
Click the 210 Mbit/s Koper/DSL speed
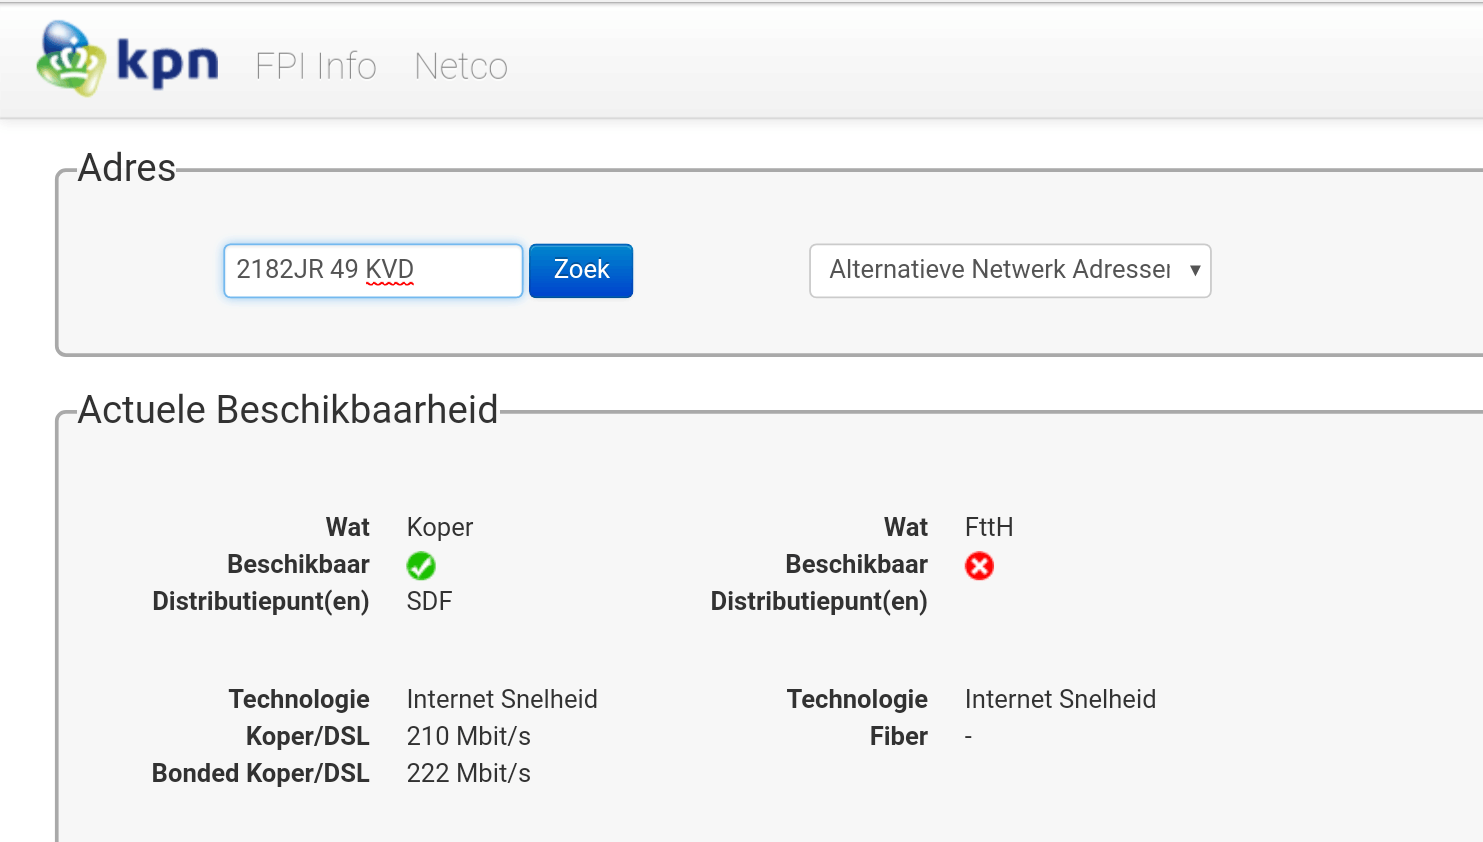(468, 736)
